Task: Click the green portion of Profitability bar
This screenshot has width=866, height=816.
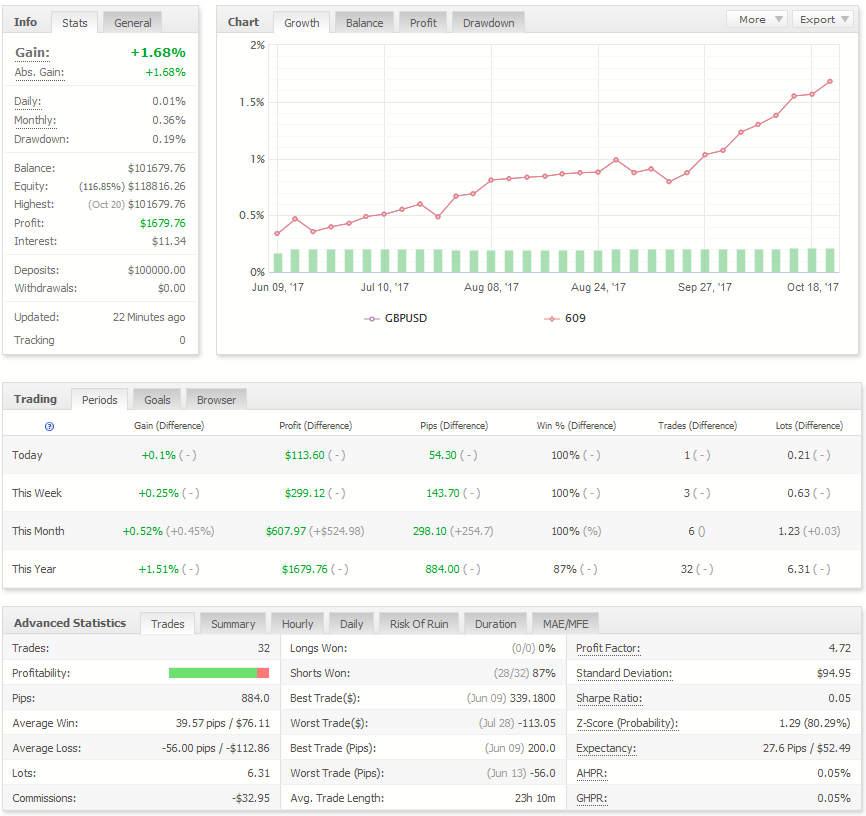Action: tap(213, 673)
